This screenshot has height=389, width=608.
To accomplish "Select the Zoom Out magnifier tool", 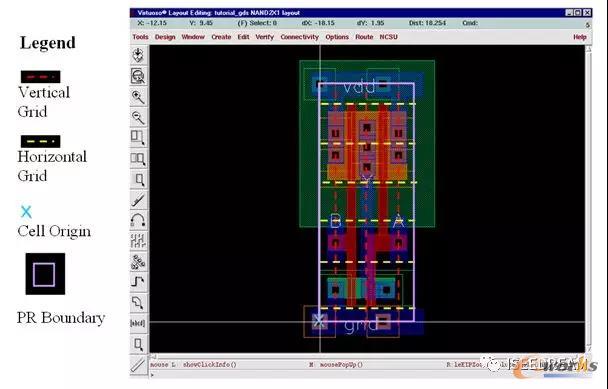I will (x=138, y=118).
